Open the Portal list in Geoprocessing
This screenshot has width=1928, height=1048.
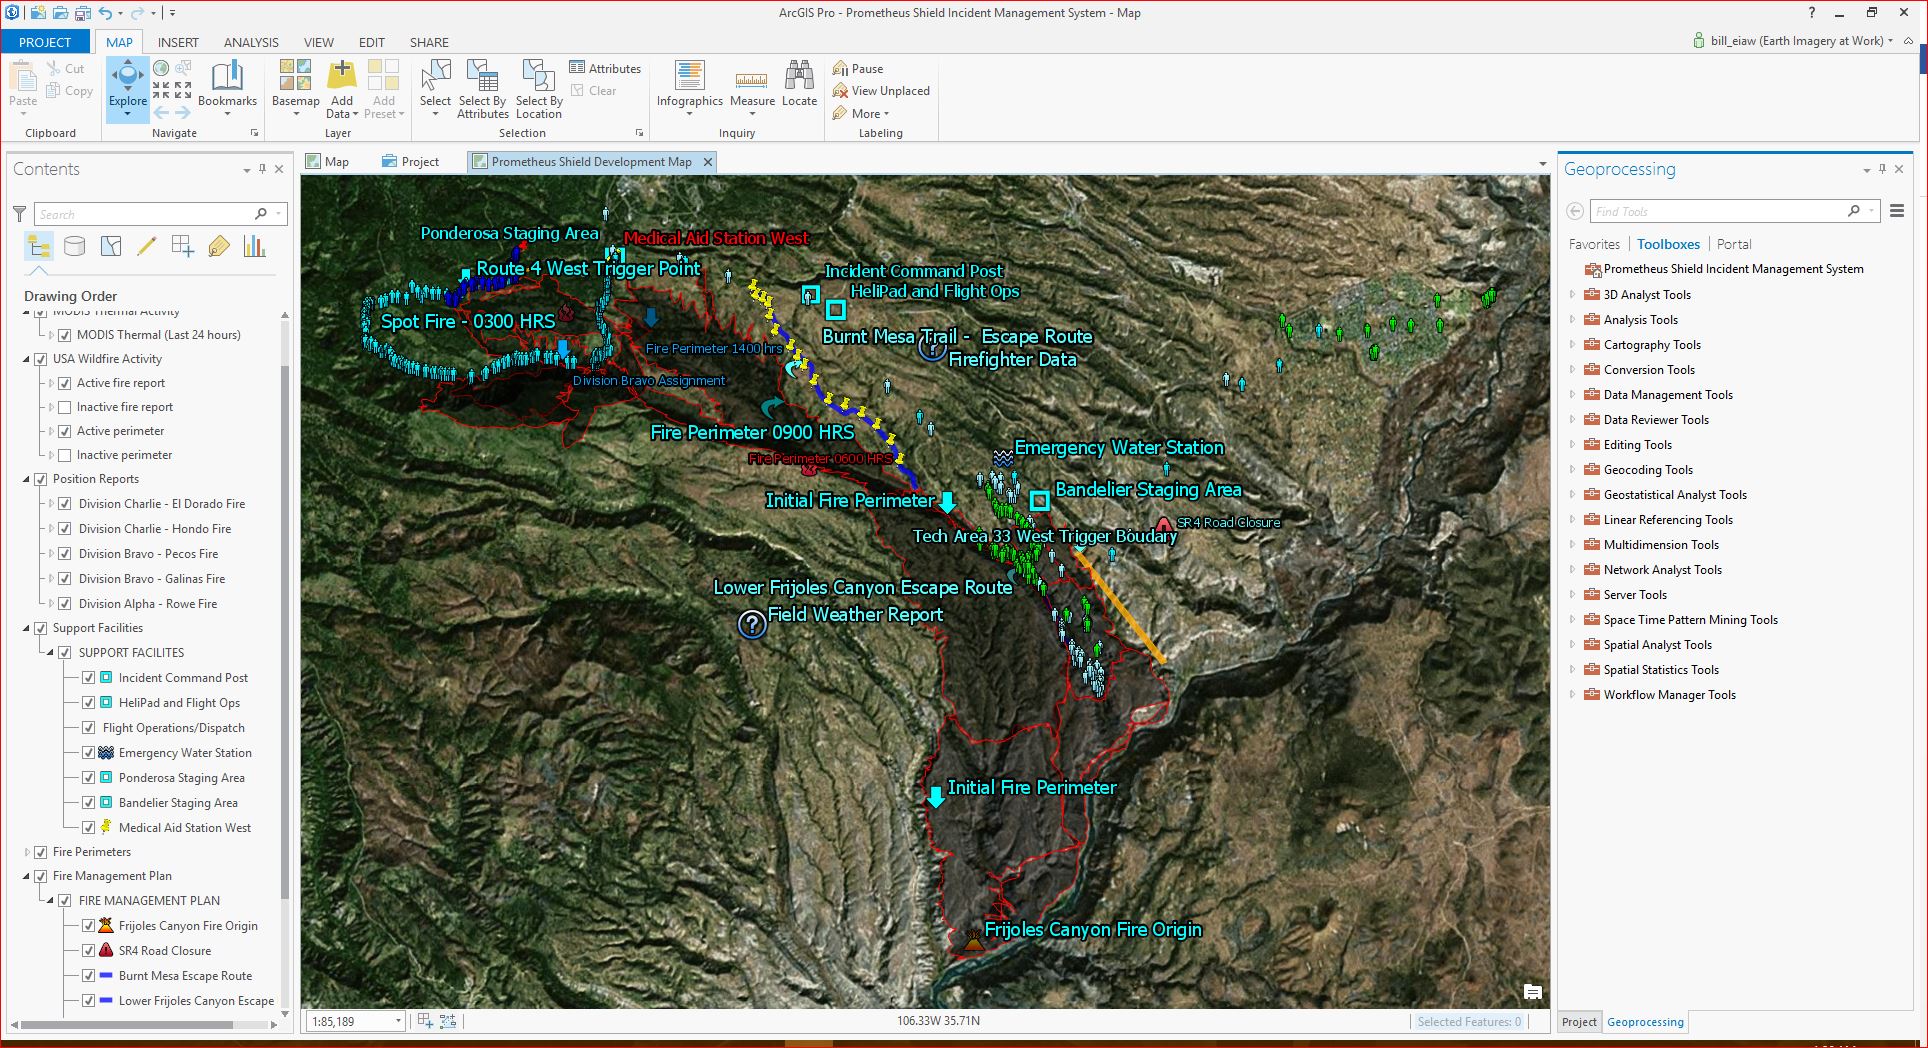(x=1734, y=243)
